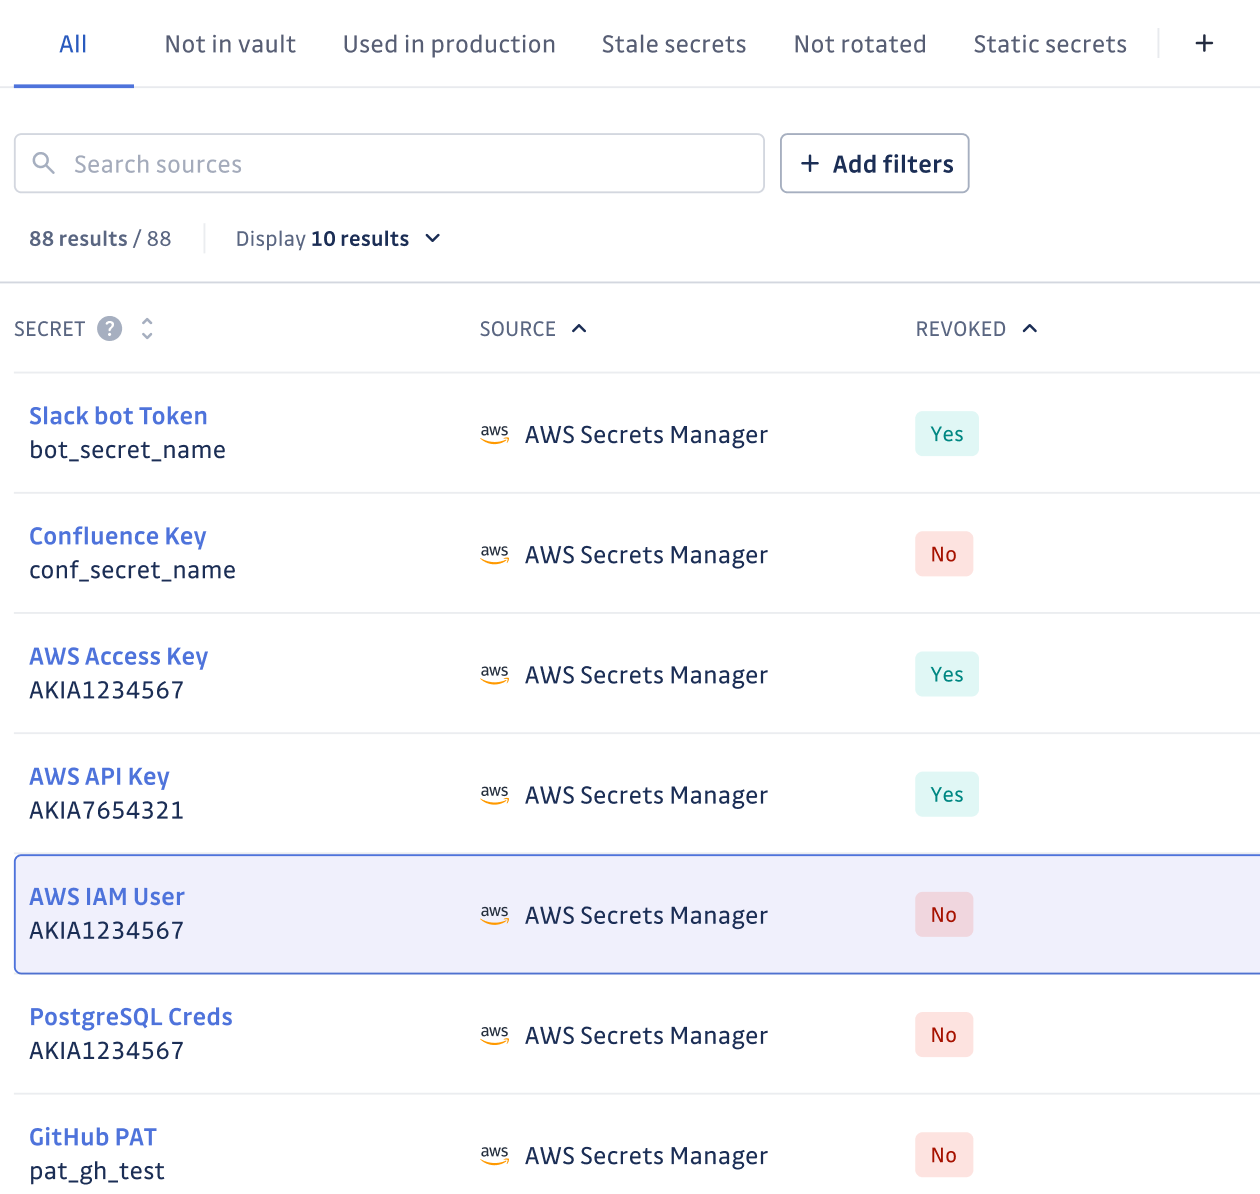
Task: Click the help question mark beside SECRET column
Action: (109, 328)
